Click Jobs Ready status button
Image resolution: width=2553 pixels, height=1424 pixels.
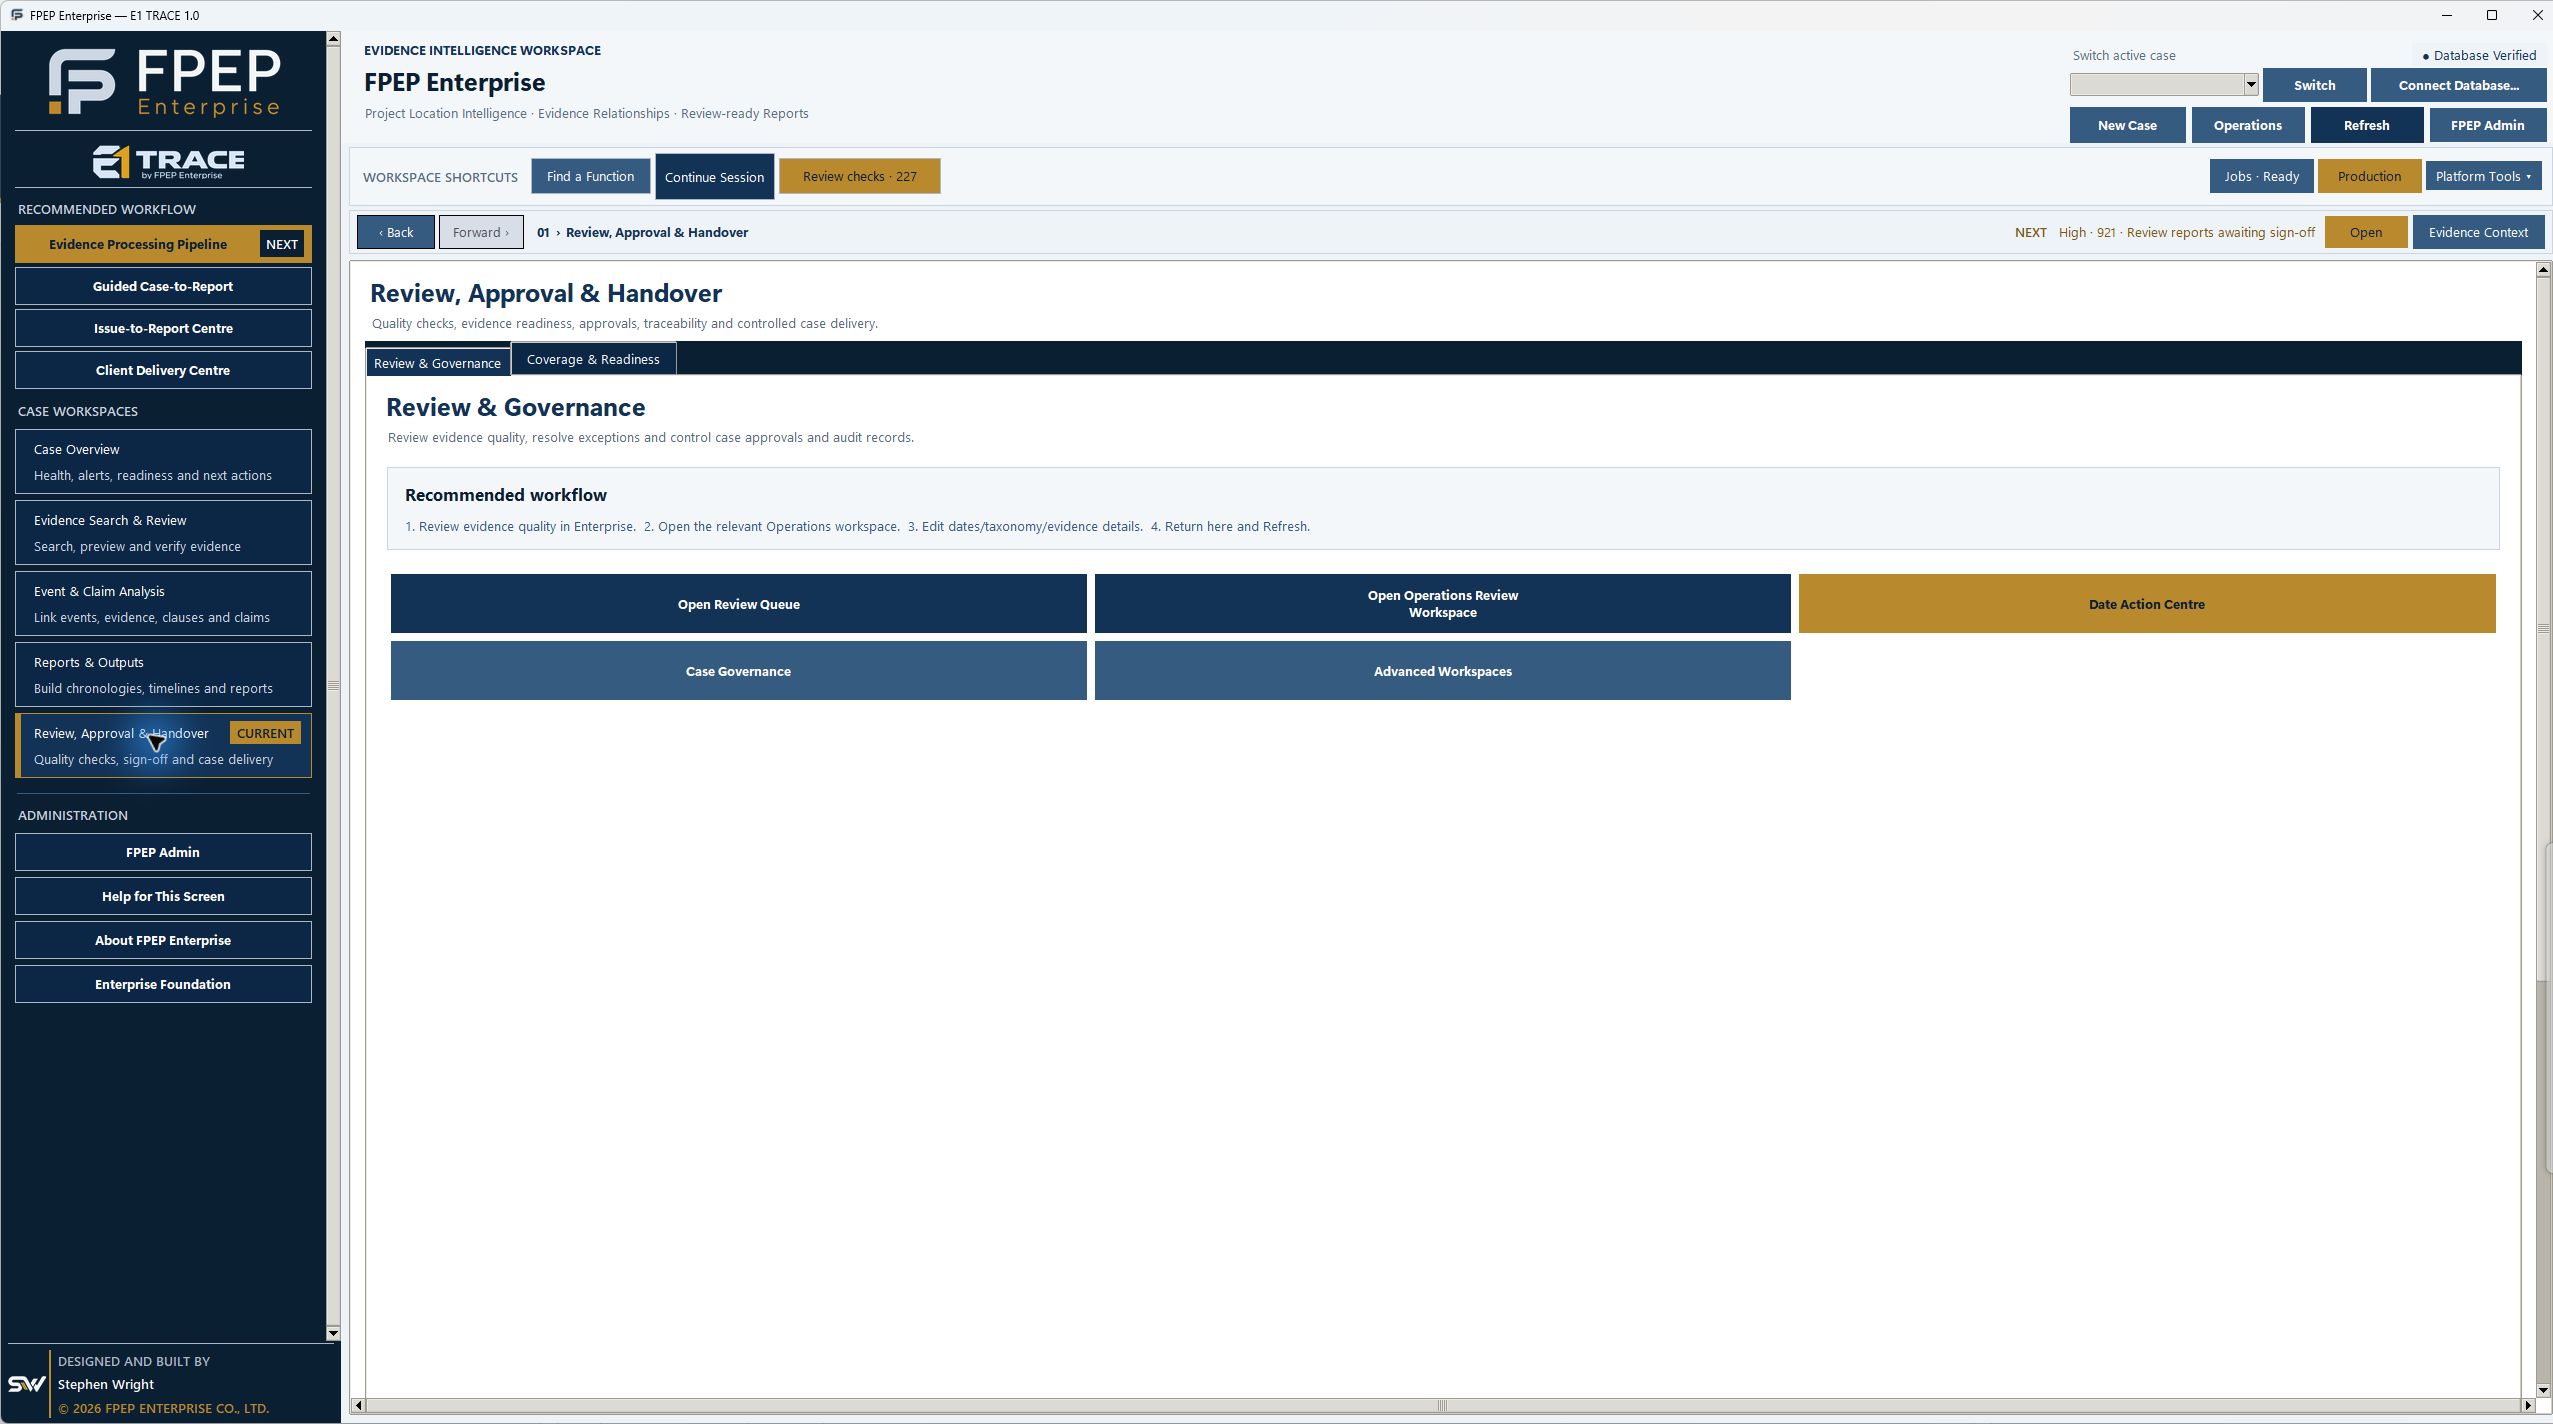(x=2261, y=176)
